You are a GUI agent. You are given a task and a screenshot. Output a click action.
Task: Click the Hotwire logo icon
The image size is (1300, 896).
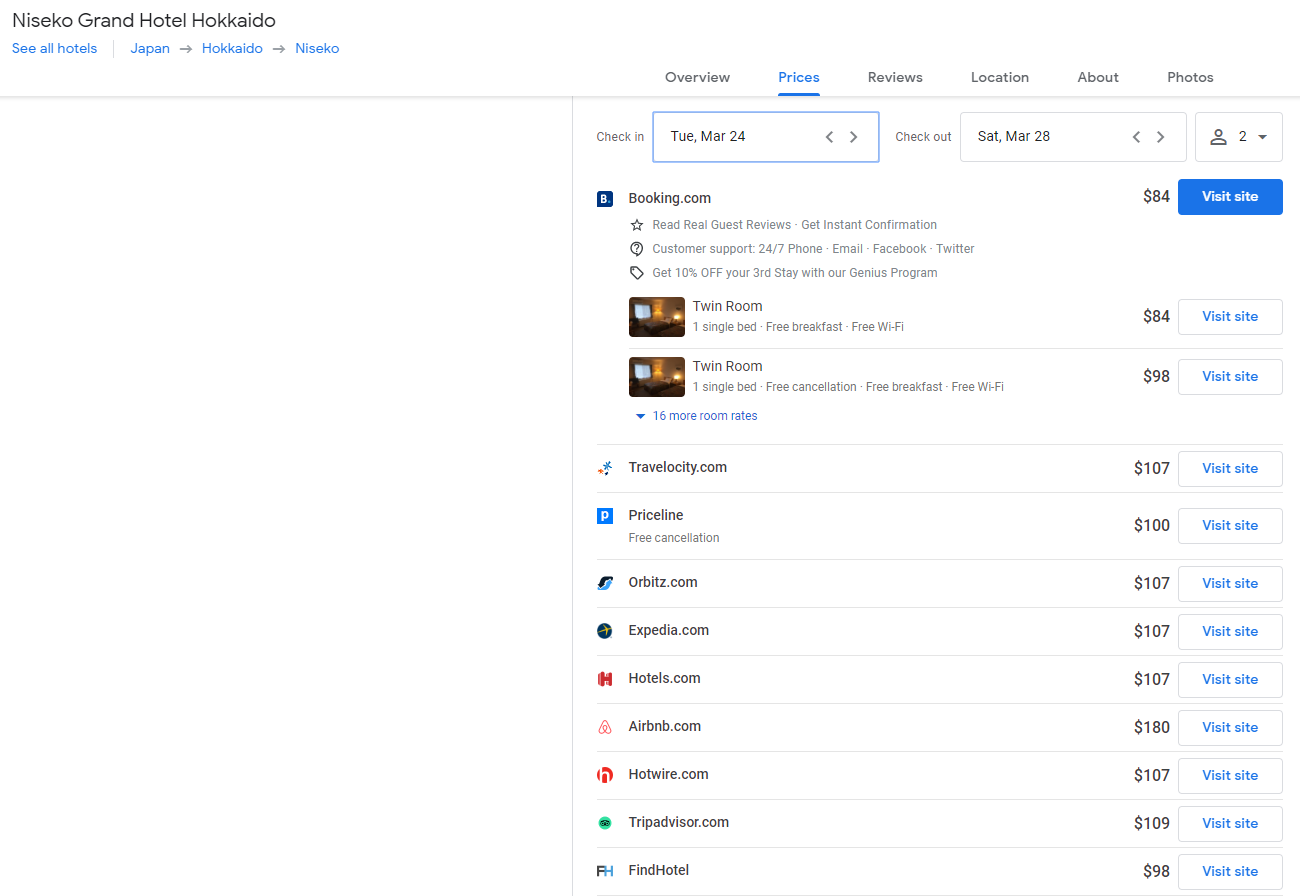(x=604, y=775)
